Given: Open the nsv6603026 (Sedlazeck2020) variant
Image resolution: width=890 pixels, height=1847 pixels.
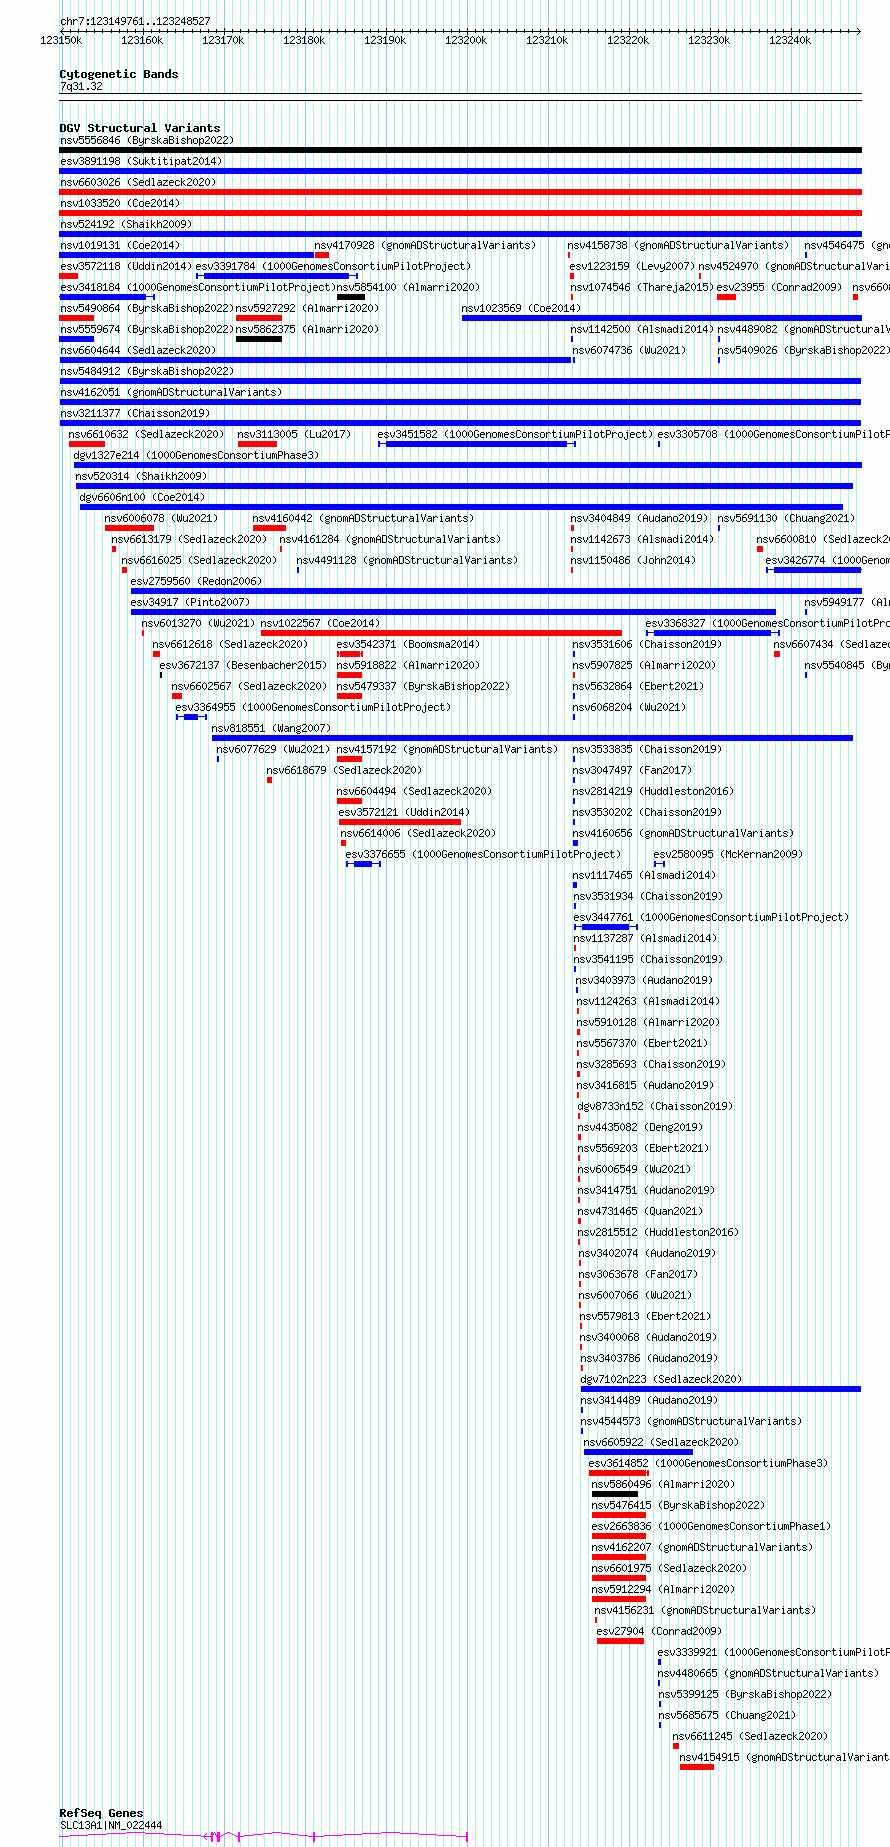Looking at the screenshot, I should (138, 183).
